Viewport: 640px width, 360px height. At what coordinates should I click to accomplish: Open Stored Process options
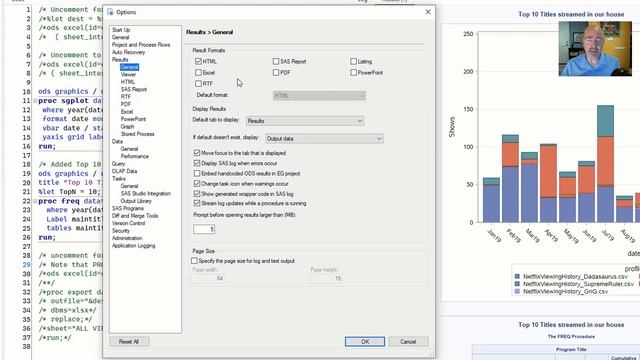[137, 134]
